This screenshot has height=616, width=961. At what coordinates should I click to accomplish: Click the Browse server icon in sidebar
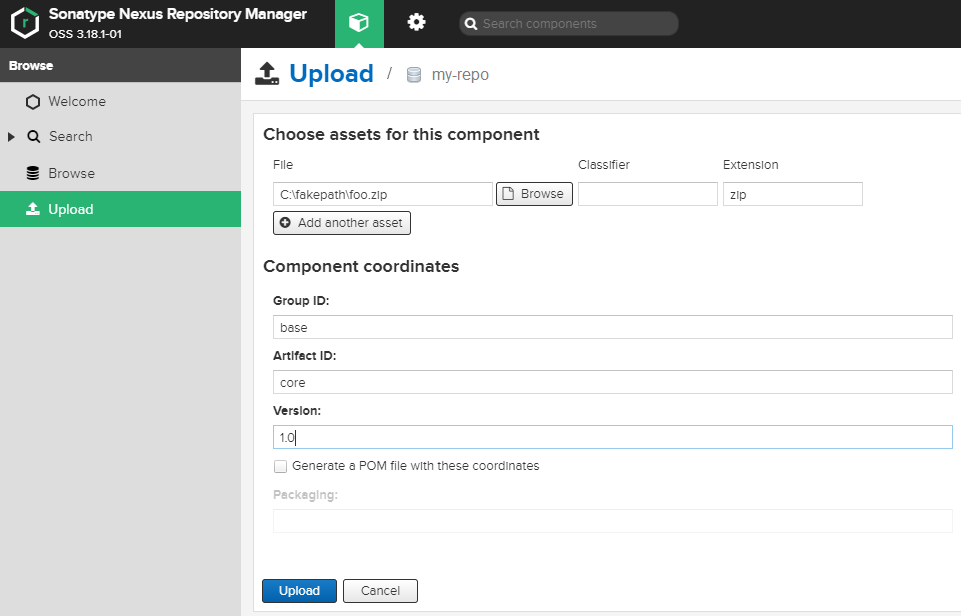pos(34,172)
